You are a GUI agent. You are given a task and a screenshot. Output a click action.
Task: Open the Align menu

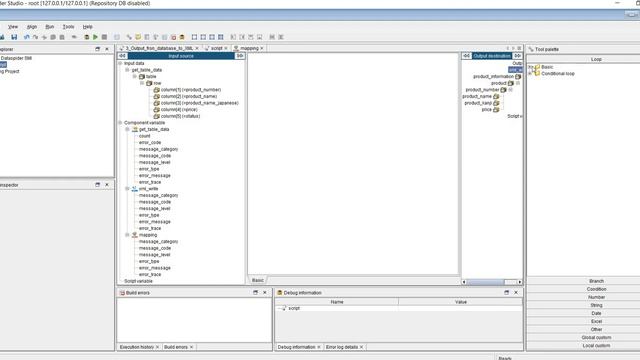(32, 27)
